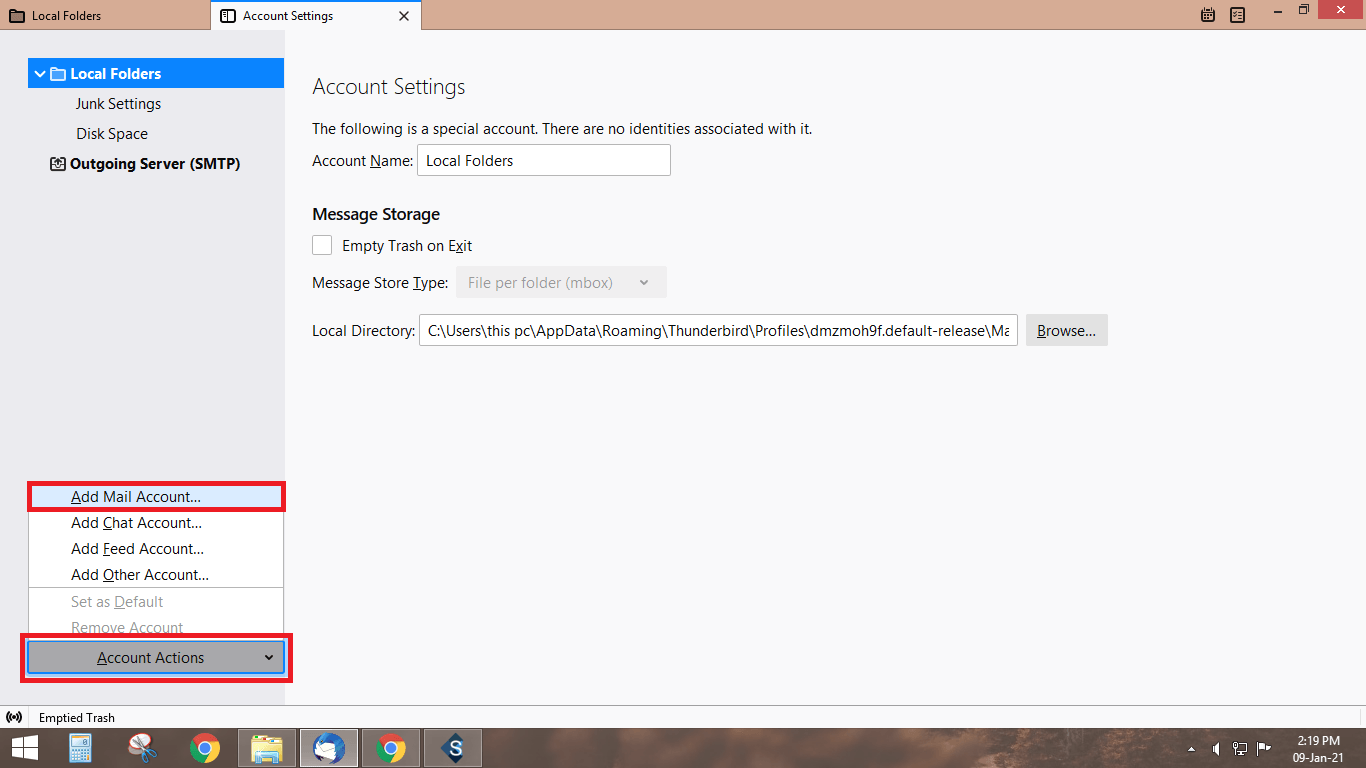
Task: Select Outgoing Server (SMTP) entry
Action: click(x=155, y=164)
